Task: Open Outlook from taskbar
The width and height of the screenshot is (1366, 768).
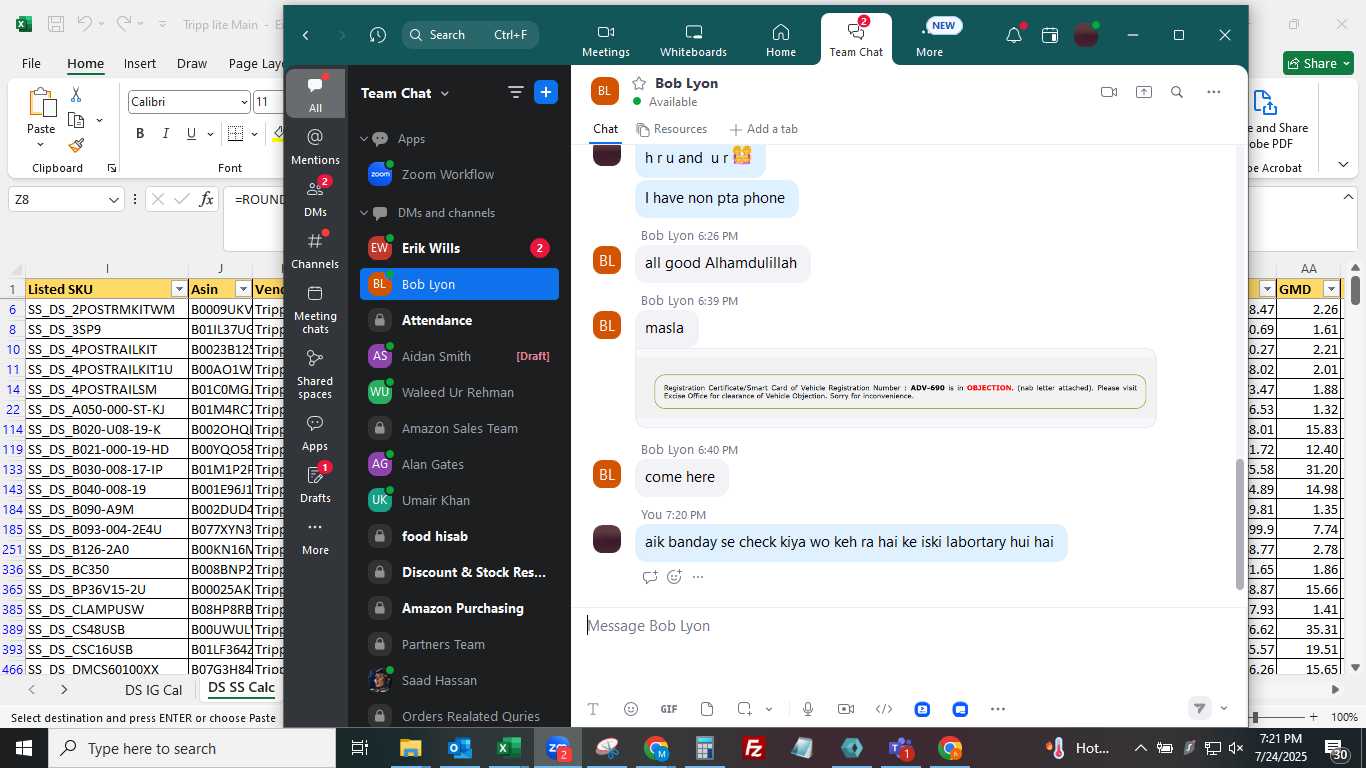Action: pos(460,748)
